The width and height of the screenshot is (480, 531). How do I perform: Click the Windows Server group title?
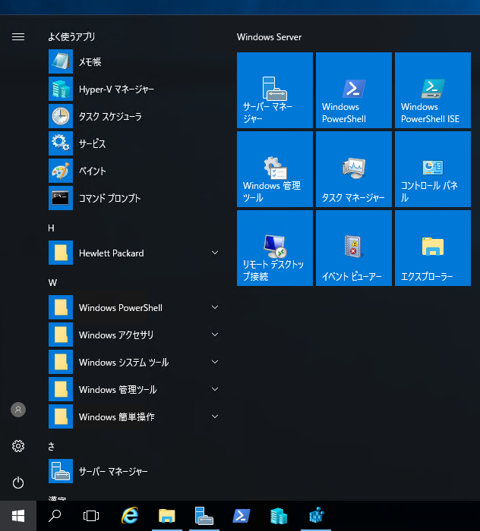[269, 37]
